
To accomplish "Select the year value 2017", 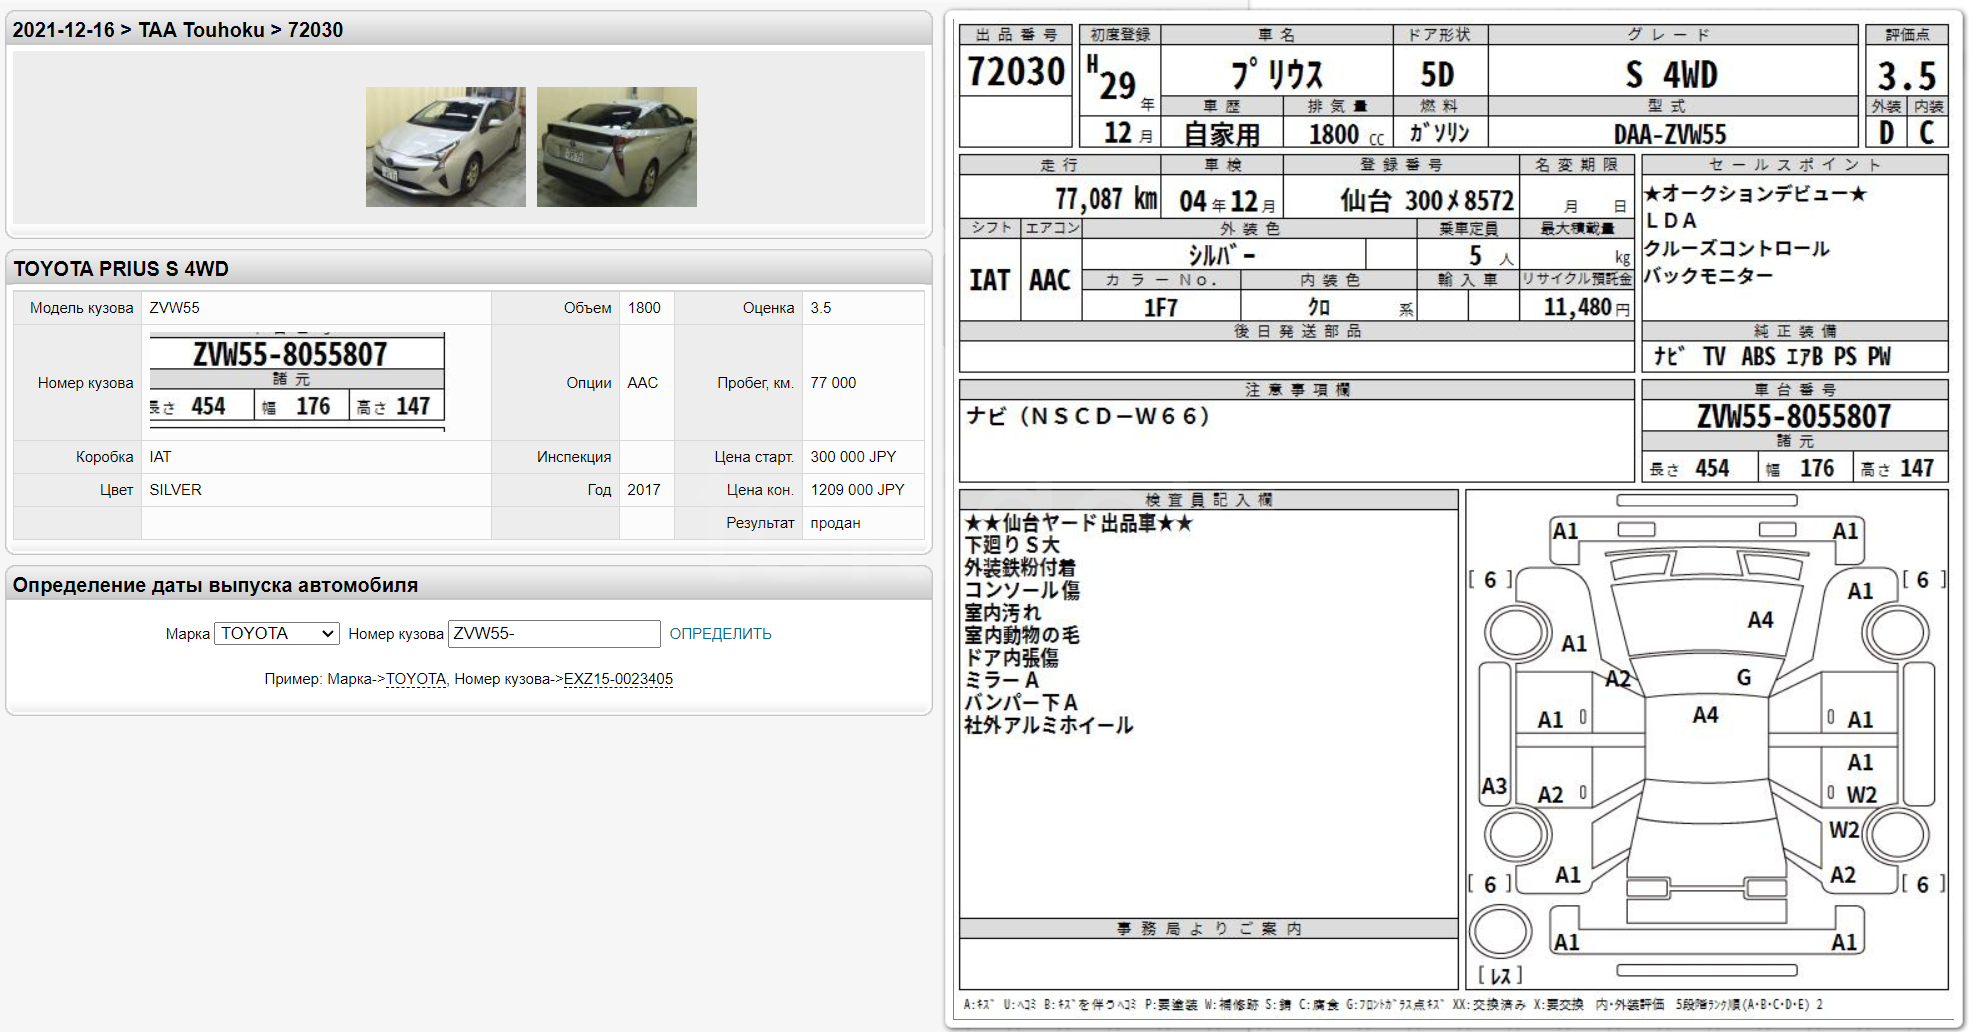I will coord(644,490).
